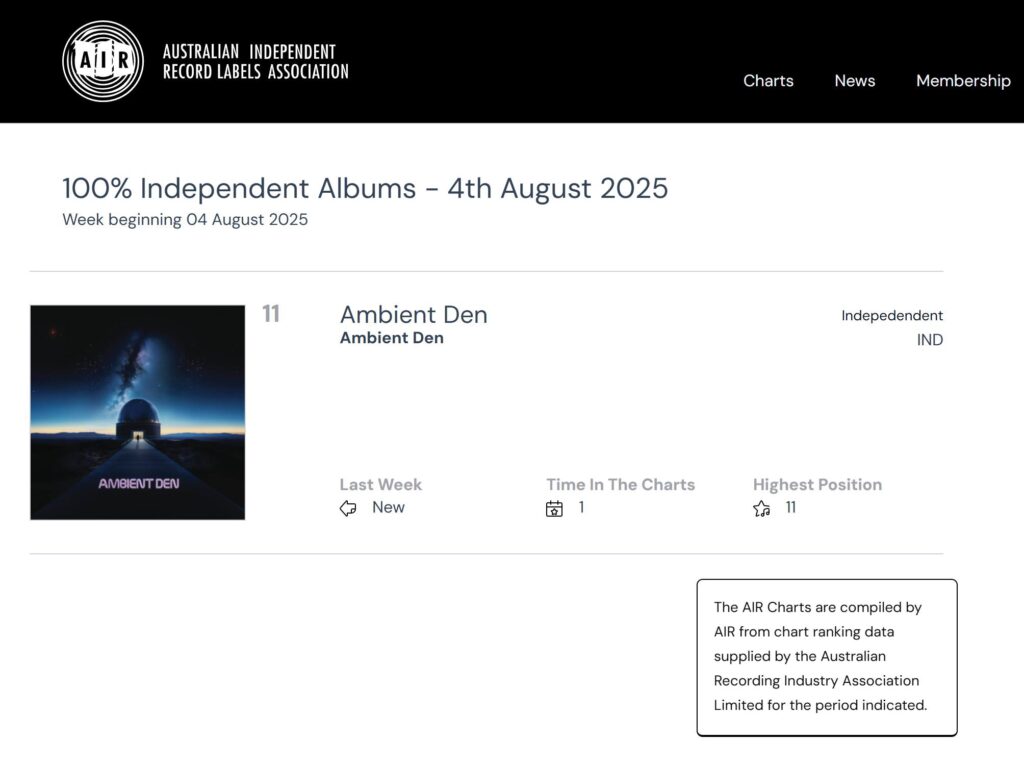Click the Last Week arrow icon
This screenshot has height=765, width=1024.
348,509
